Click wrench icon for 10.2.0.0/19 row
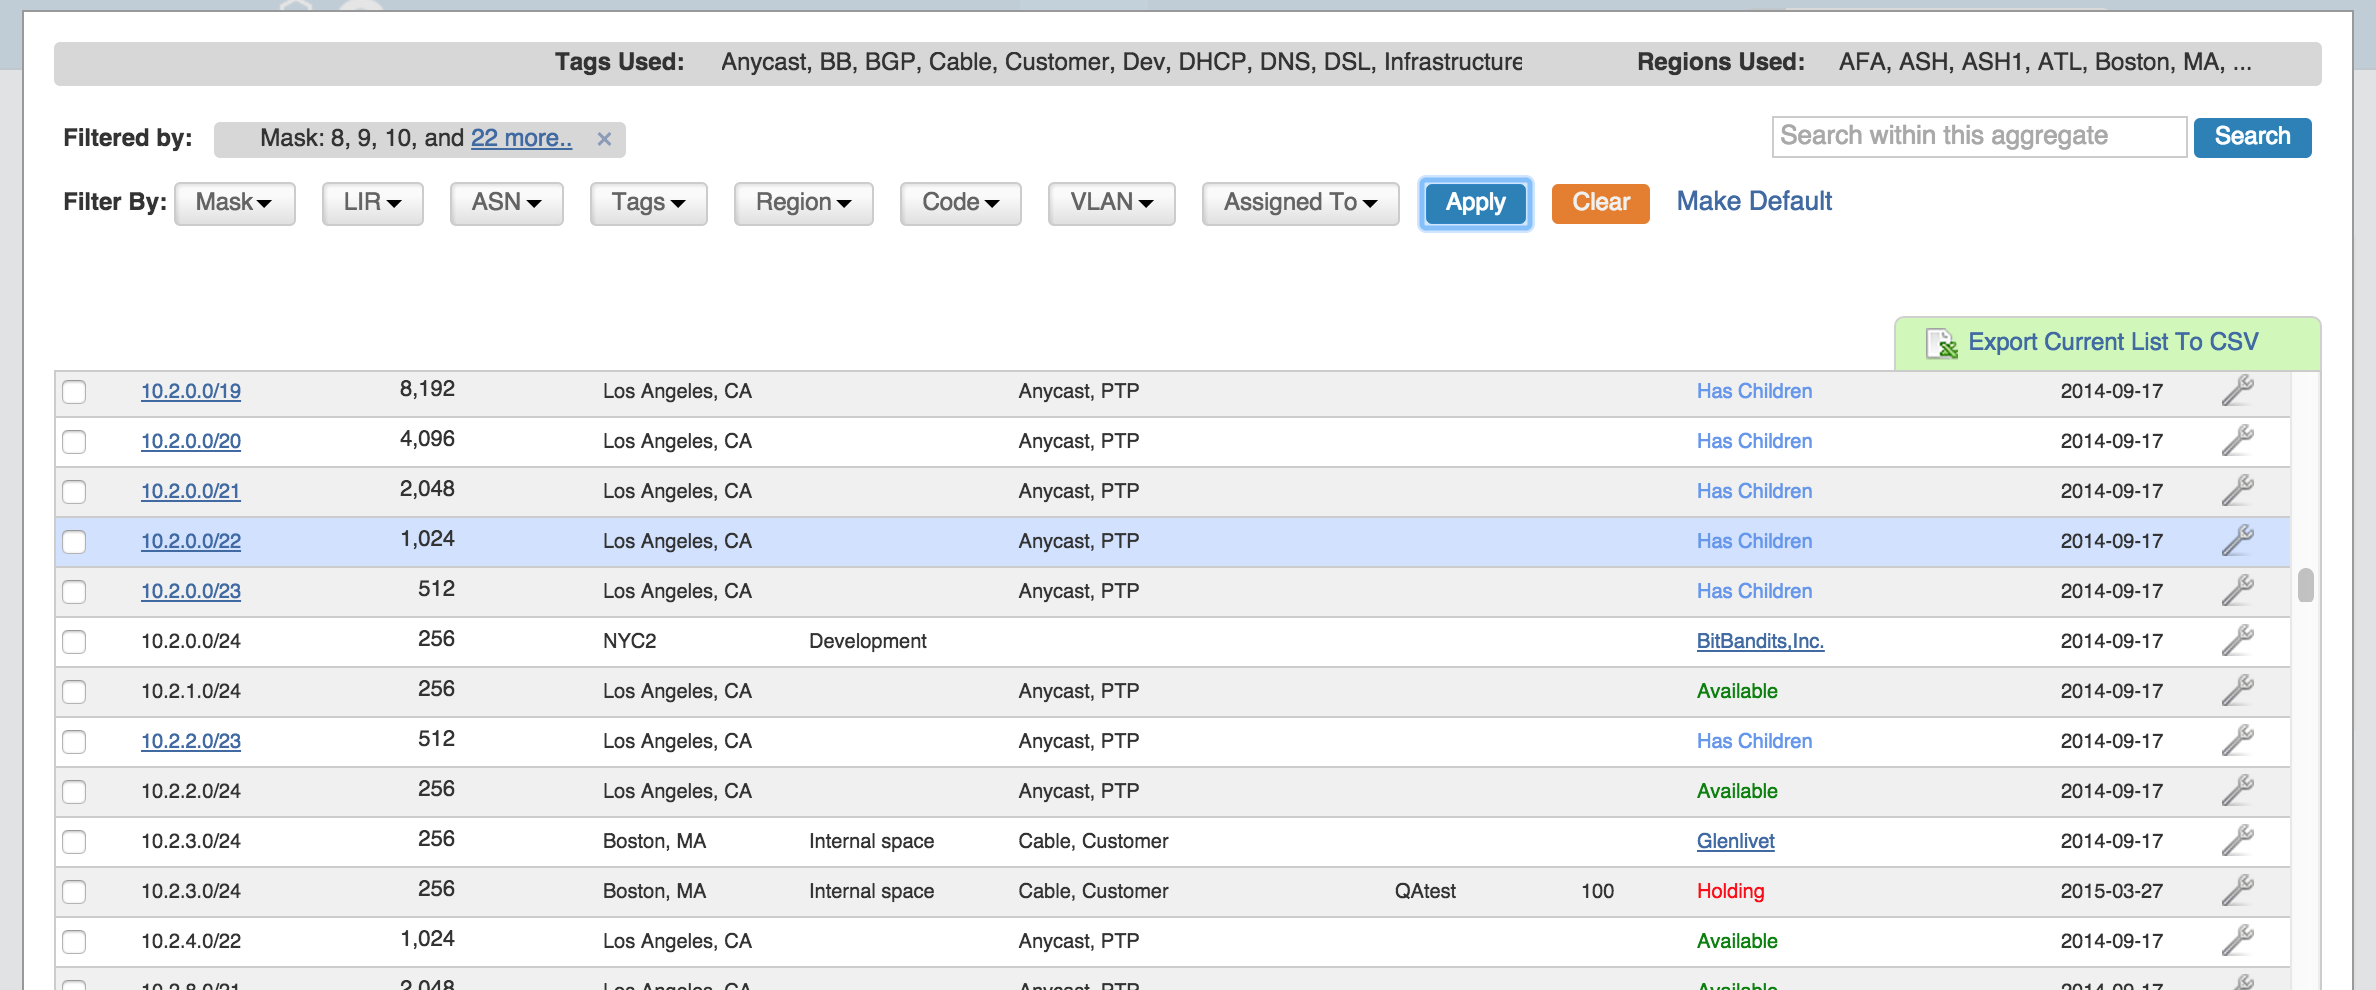Screen dimensions: 2376x990 [2237, 391]
